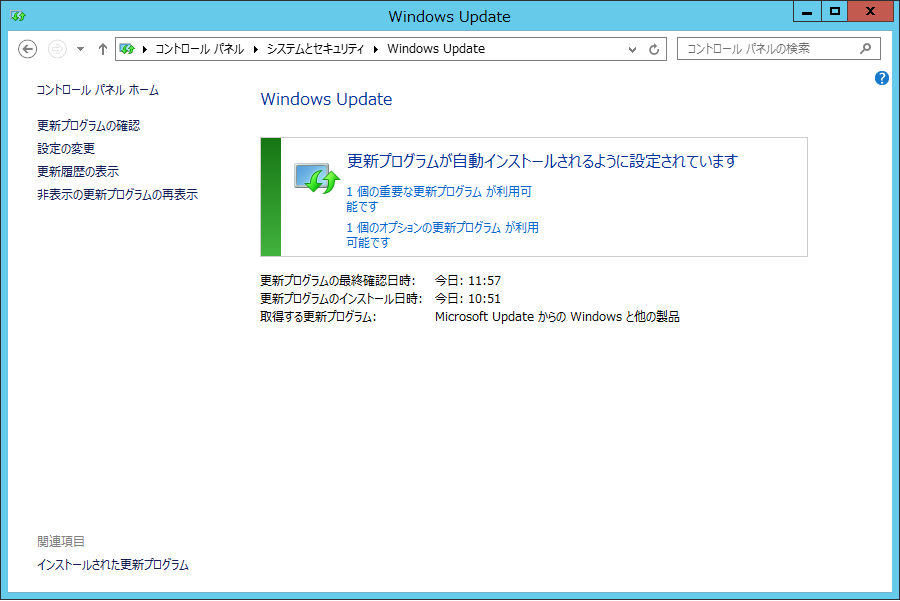Select コントロール パネル in the address bar
Viewport: 900px width, 601px height.
point(200,49)
